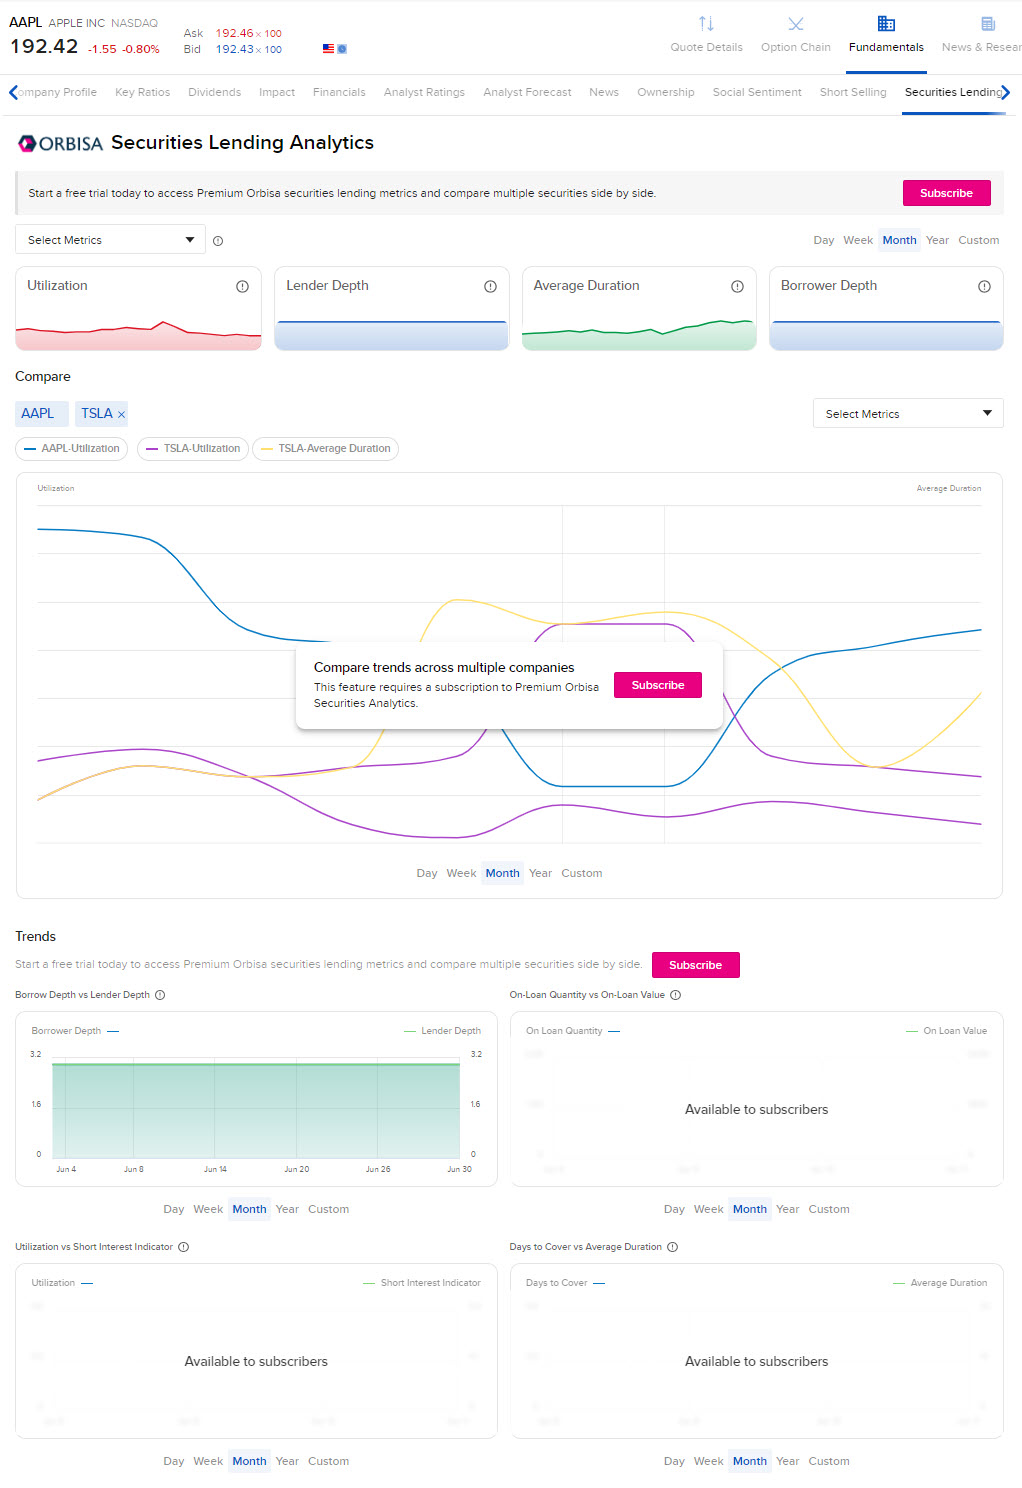Screen dimensions: 1022x1488
Task: Open Dividends tab
Action: [x=214, y=92]
